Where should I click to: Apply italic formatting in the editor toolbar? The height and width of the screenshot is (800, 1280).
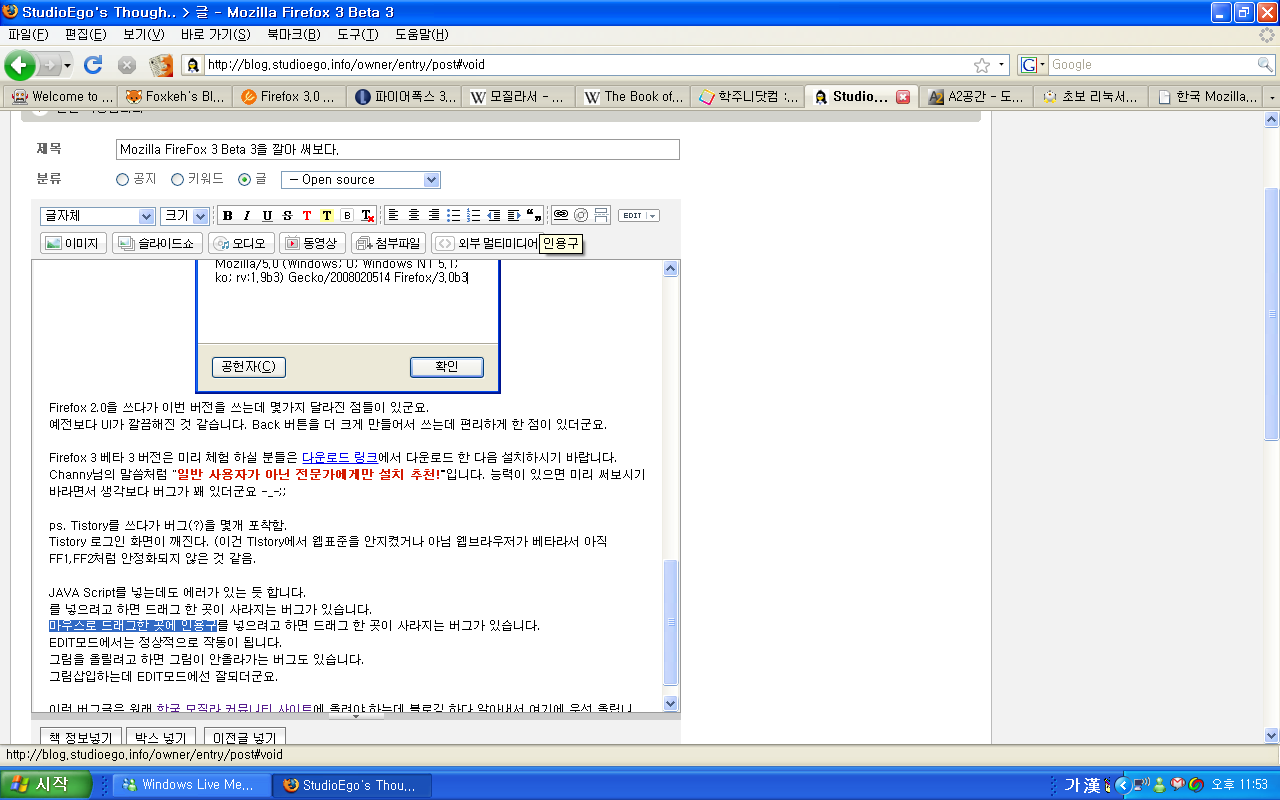247,216
